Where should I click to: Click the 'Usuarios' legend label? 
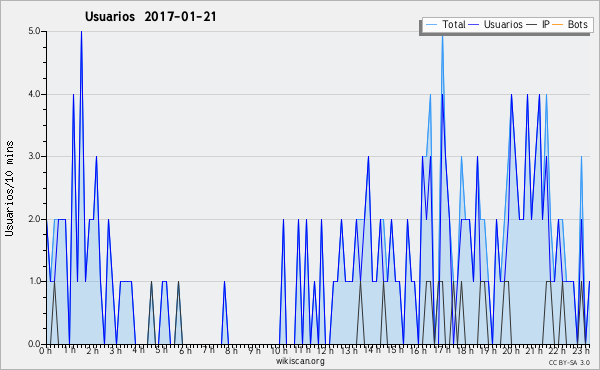[503, 24]
